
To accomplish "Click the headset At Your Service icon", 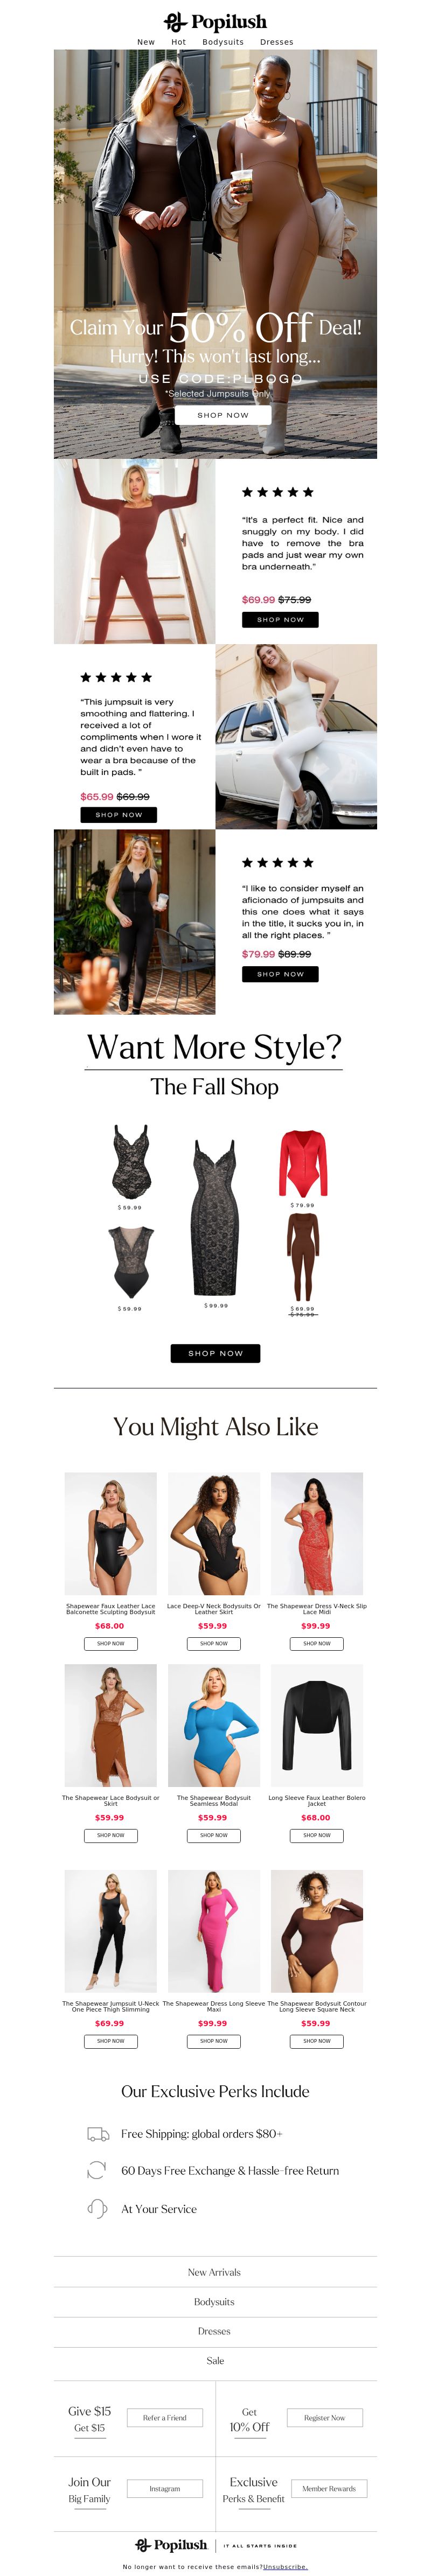I will pos(97,2208).
